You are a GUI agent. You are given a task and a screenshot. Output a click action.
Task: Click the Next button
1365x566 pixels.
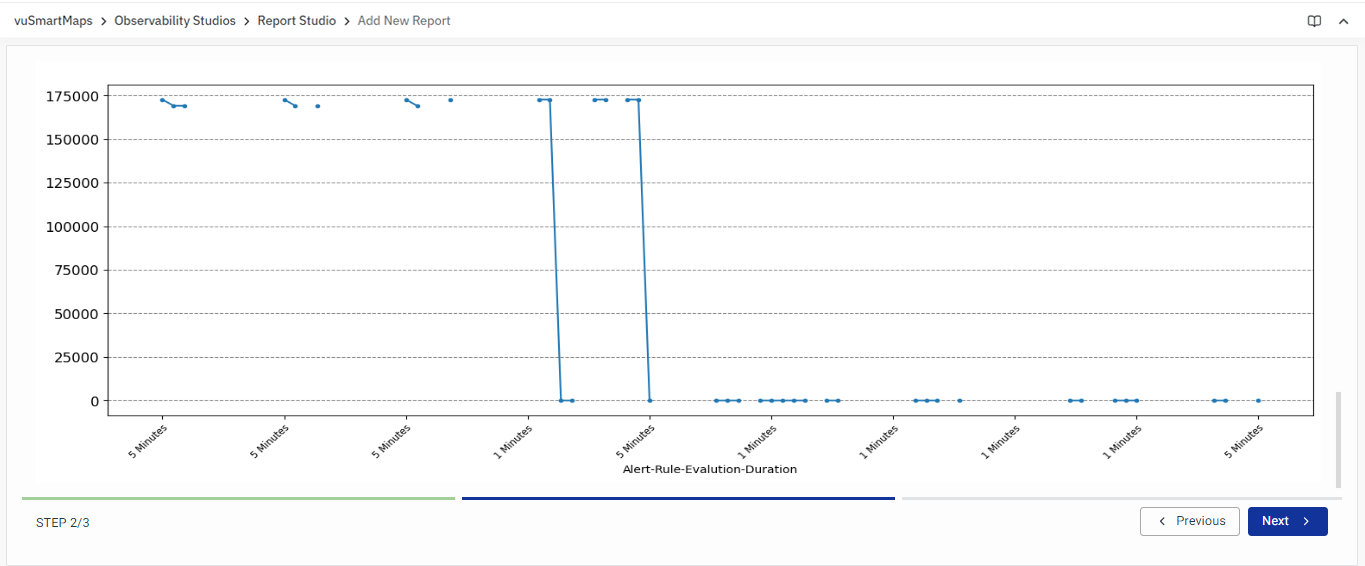(1287, 521)
